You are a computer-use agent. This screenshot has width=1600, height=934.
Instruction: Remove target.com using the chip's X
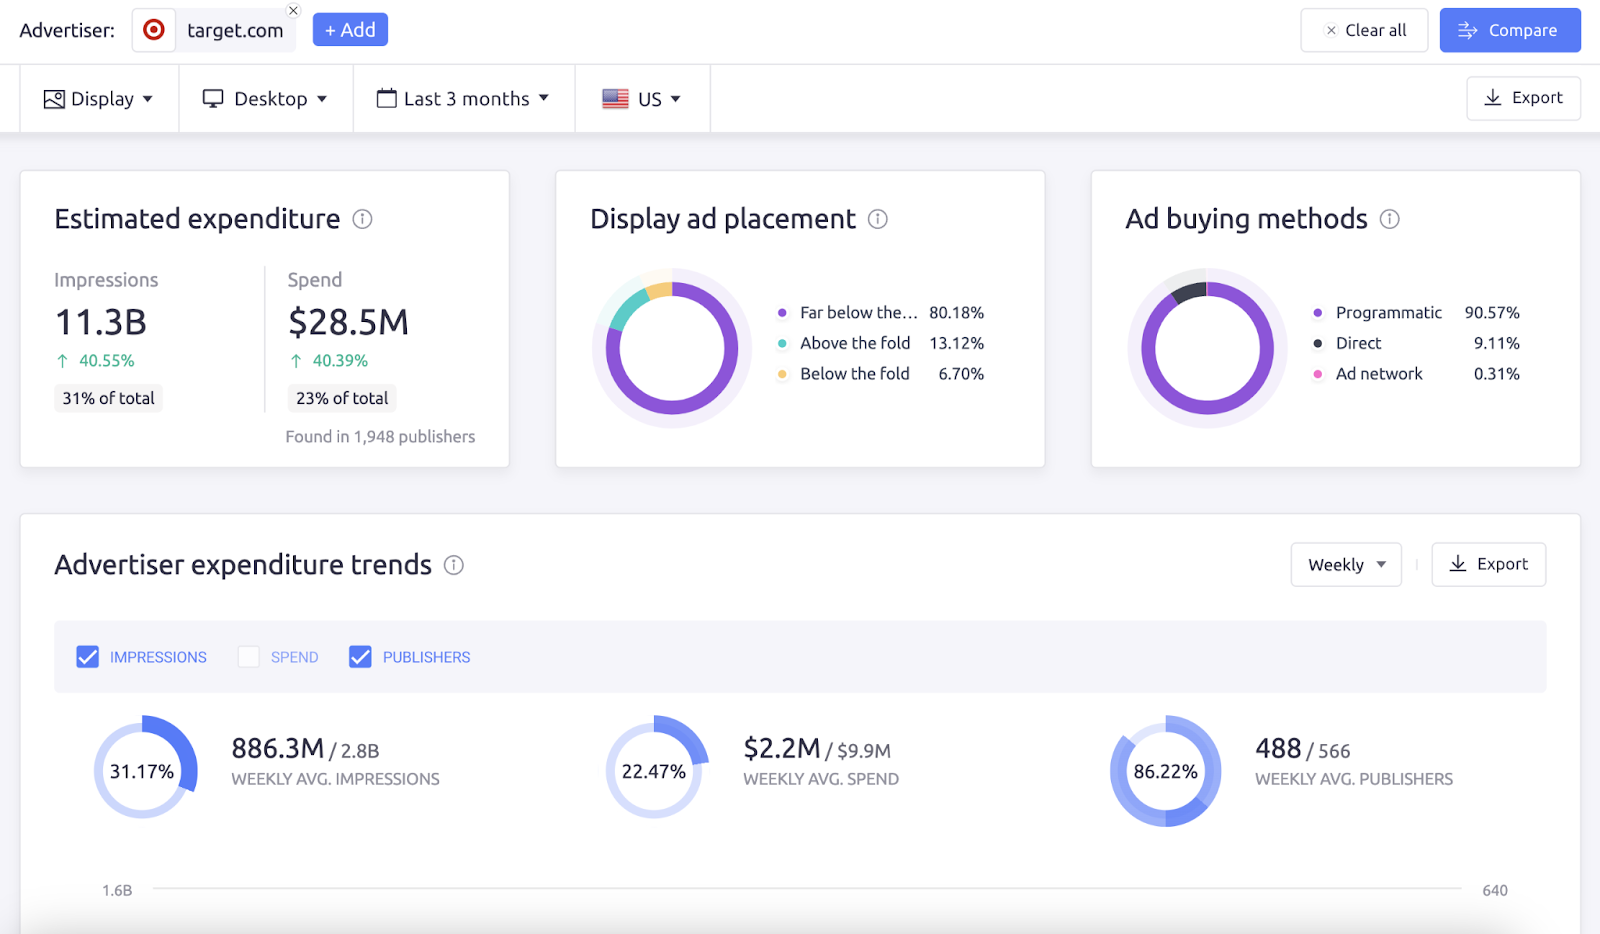293,10
